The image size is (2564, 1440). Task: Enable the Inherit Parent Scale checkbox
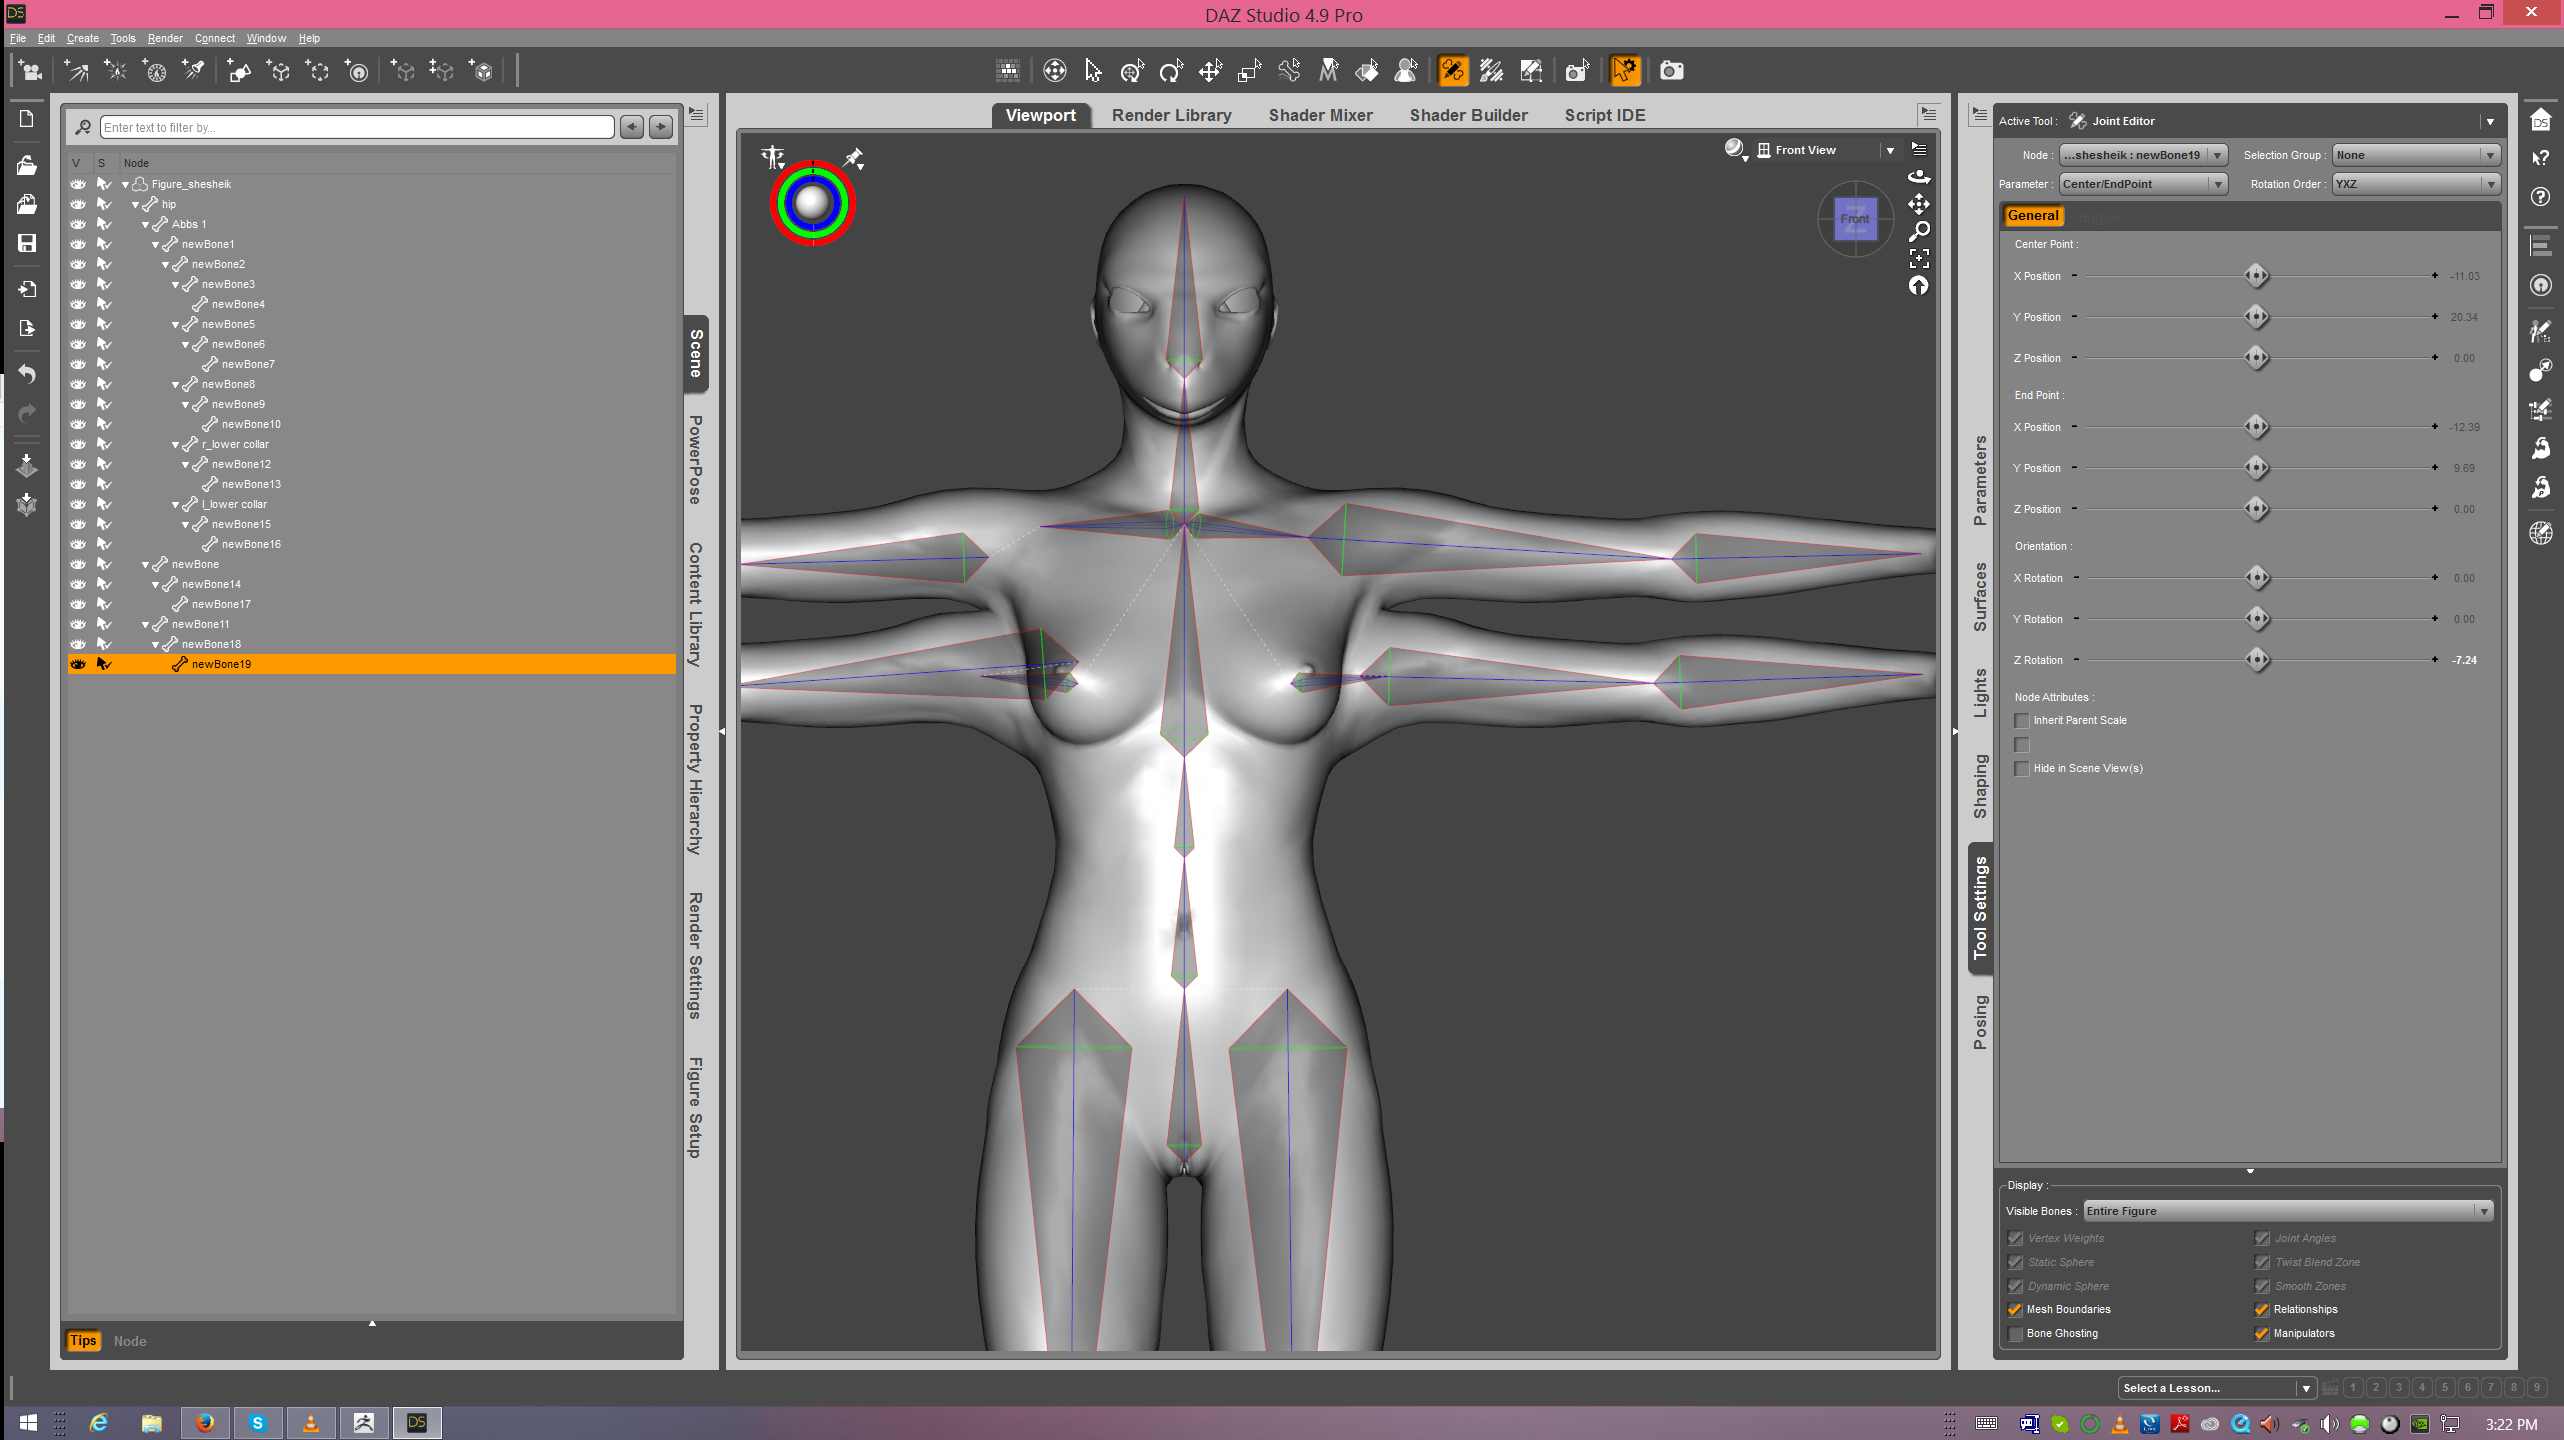pos(2022,721)
